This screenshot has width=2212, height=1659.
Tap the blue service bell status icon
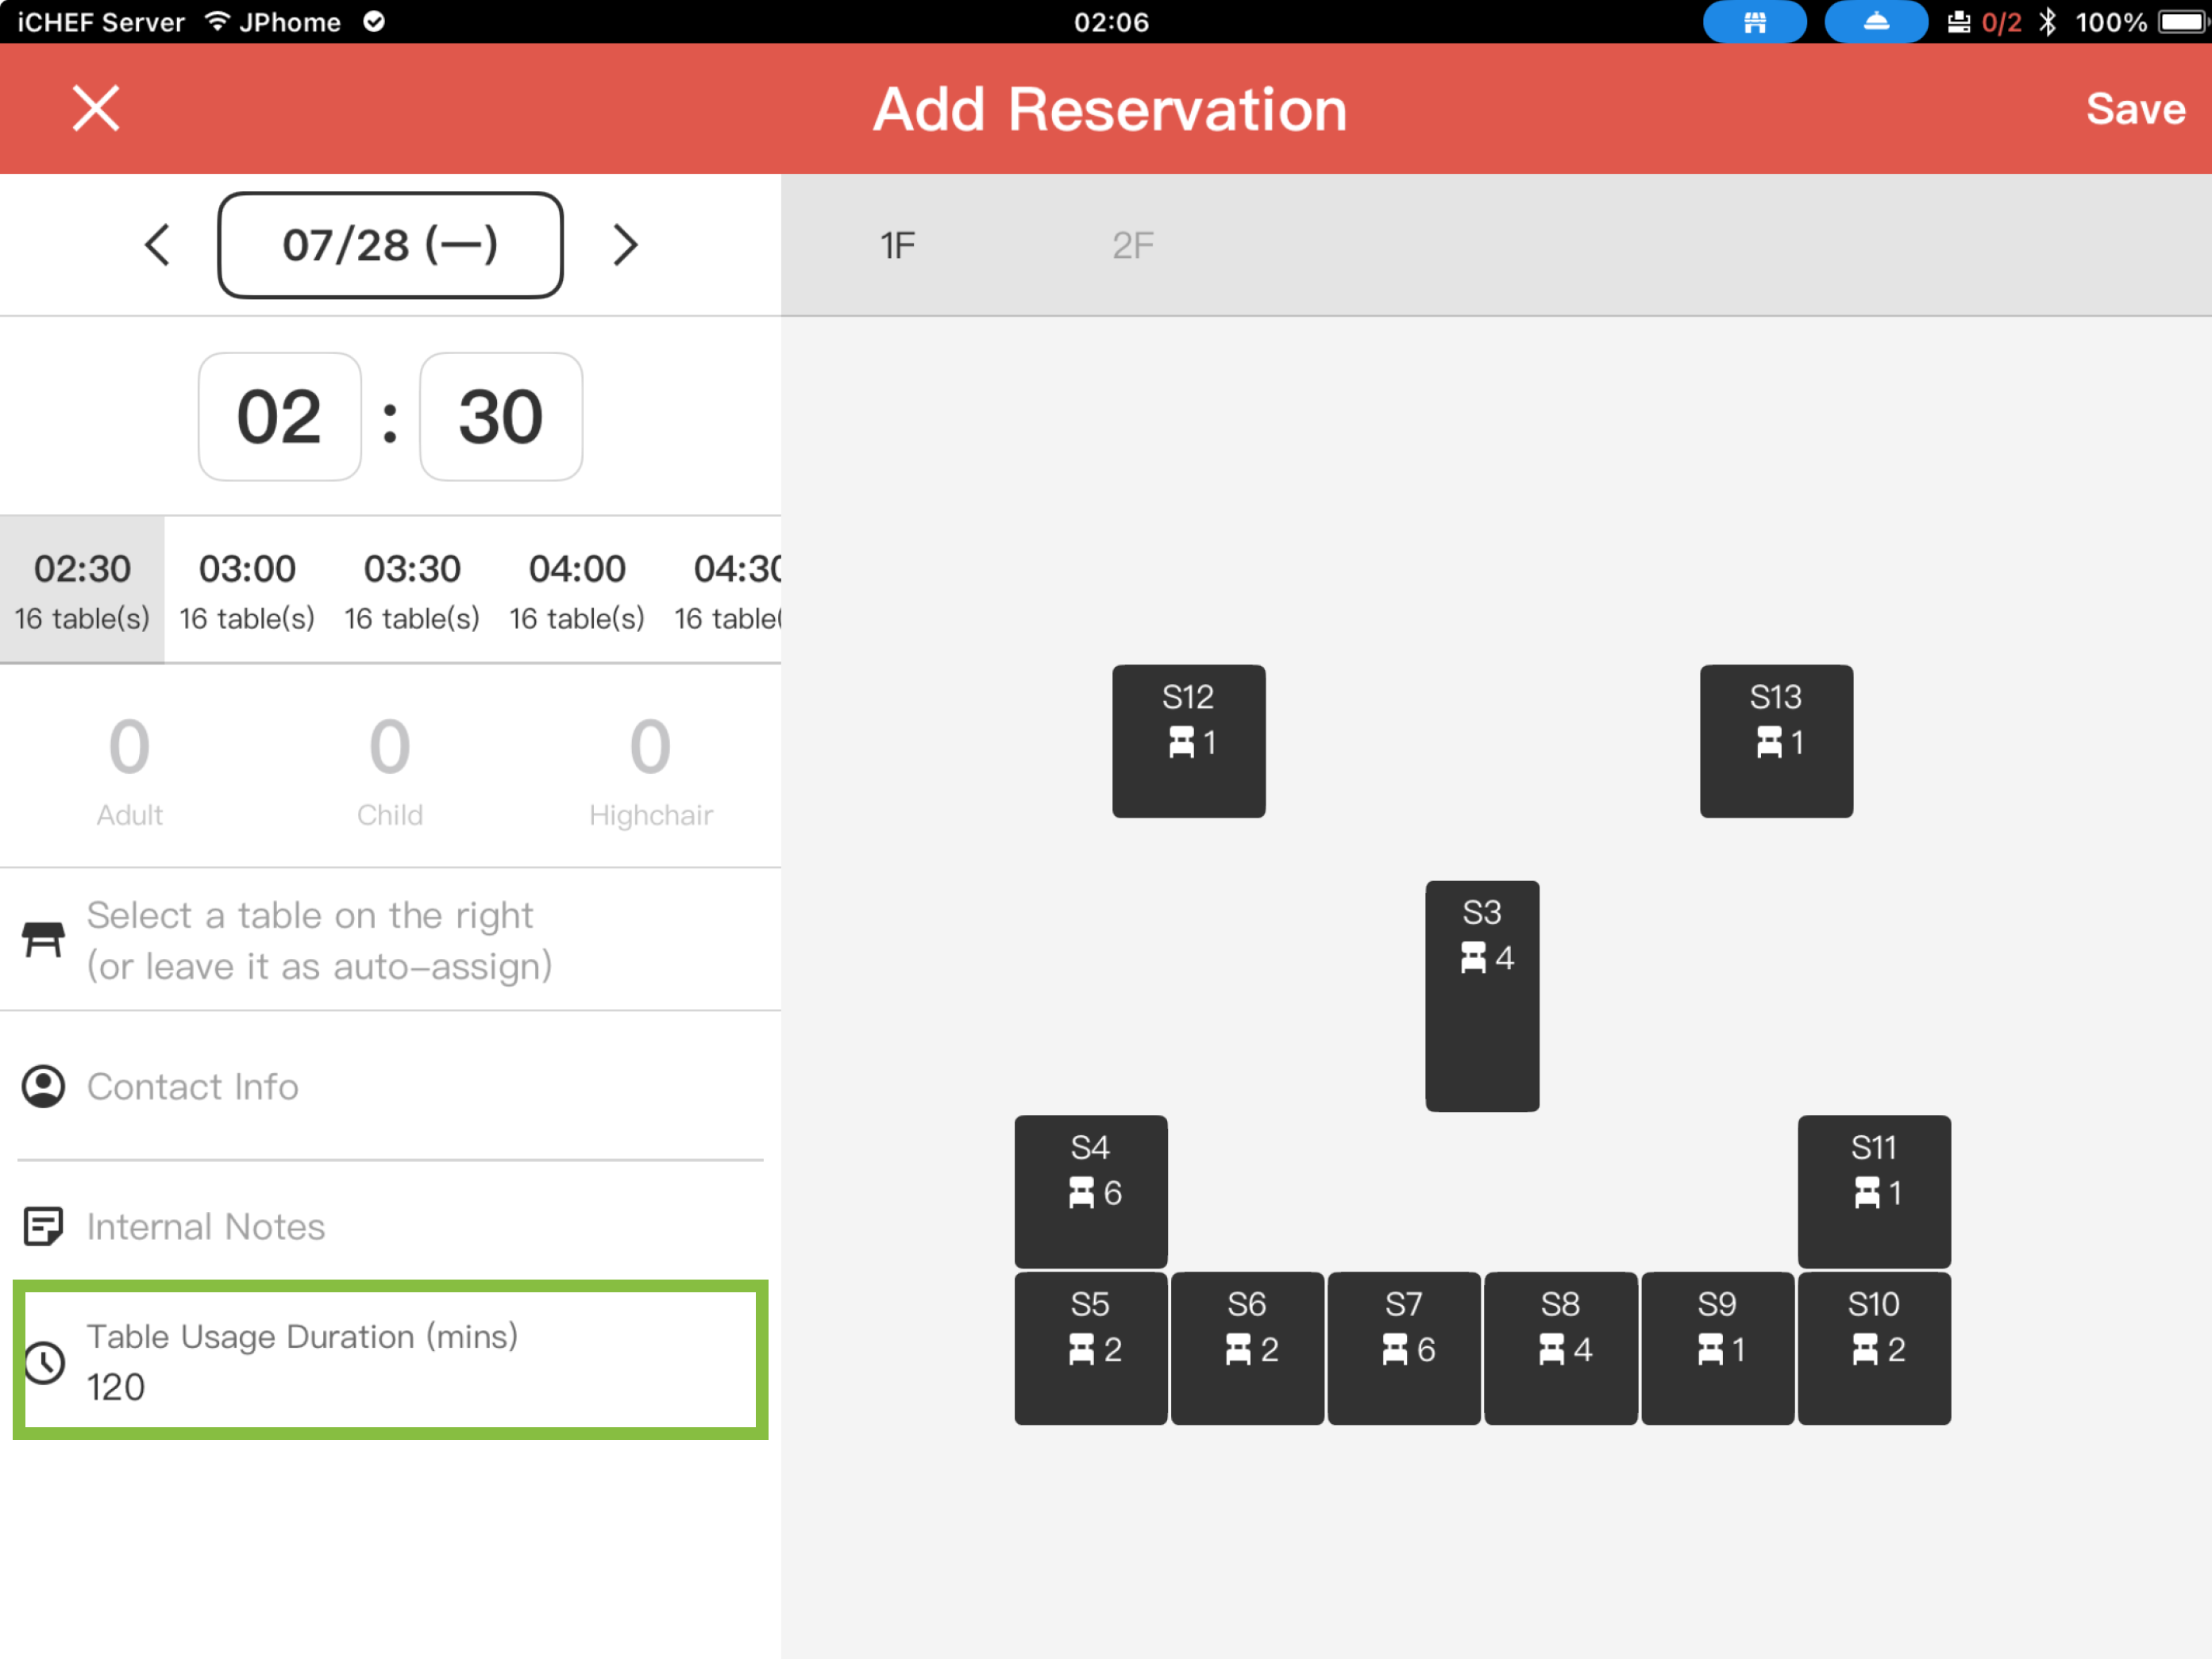(1876, 22)
